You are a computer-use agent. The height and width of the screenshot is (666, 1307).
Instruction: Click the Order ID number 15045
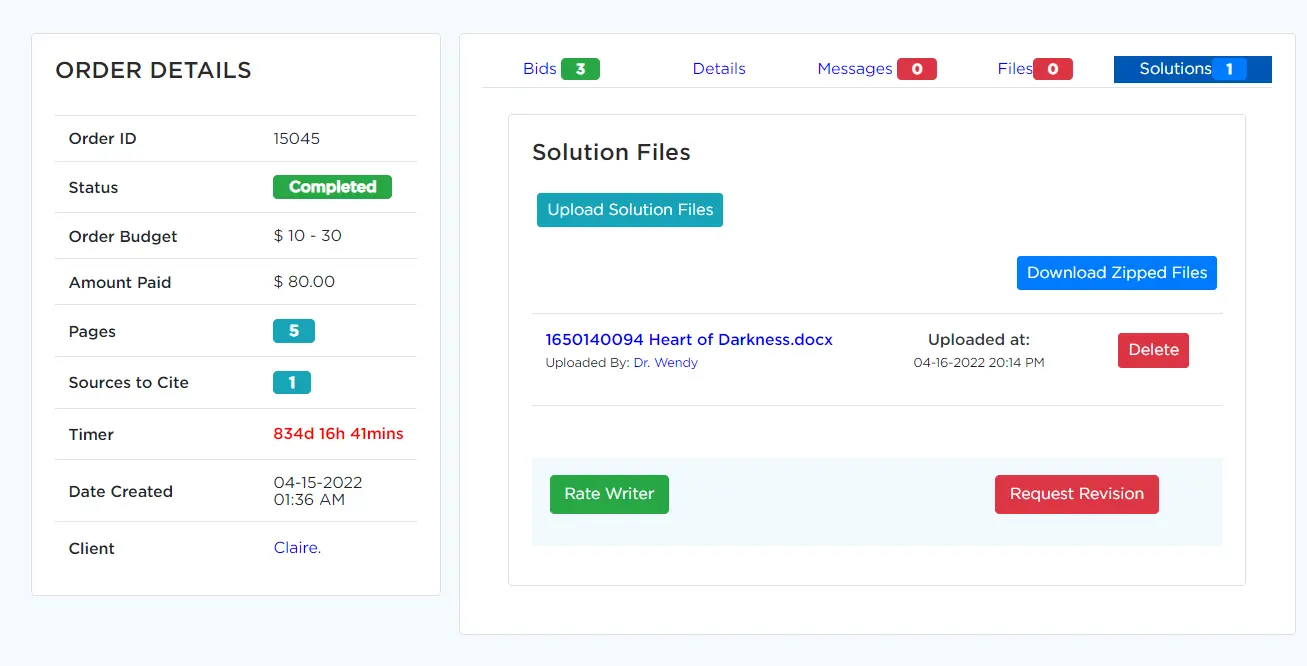[296, 139]
